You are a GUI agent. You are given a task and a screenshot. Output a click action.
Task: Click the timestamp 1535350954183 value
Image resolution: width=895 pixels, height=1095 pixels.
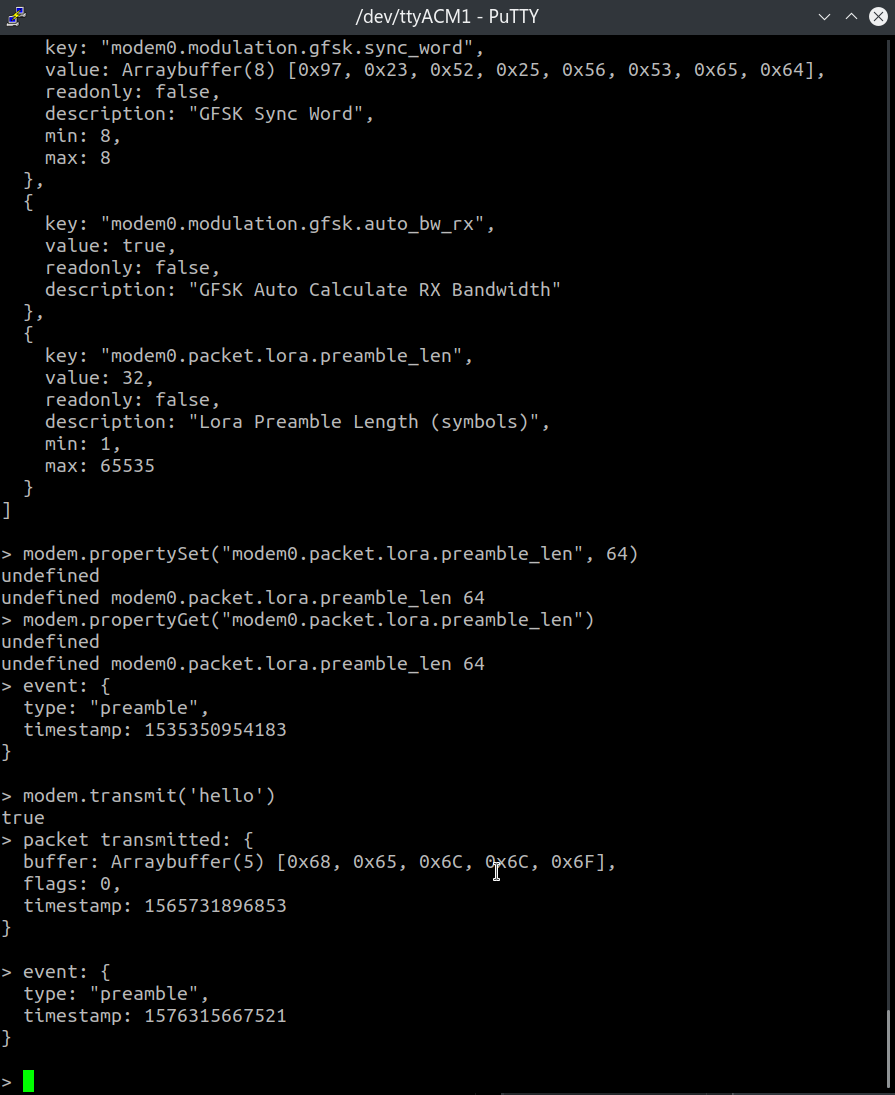tap(215, 730)
